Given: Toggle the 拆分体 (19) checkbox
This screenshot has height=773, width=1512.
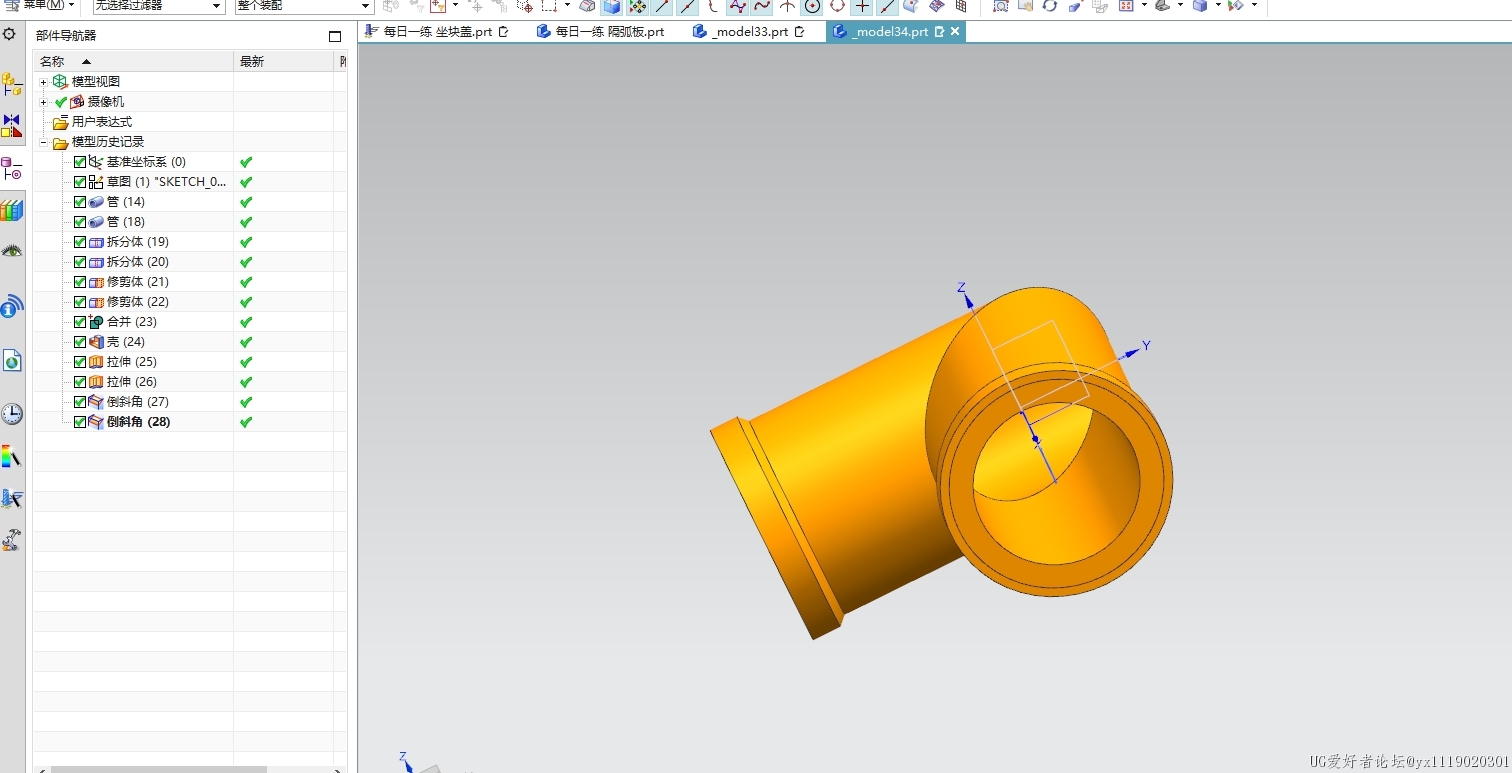Looking at the screenshot, I should coord(80,242).
